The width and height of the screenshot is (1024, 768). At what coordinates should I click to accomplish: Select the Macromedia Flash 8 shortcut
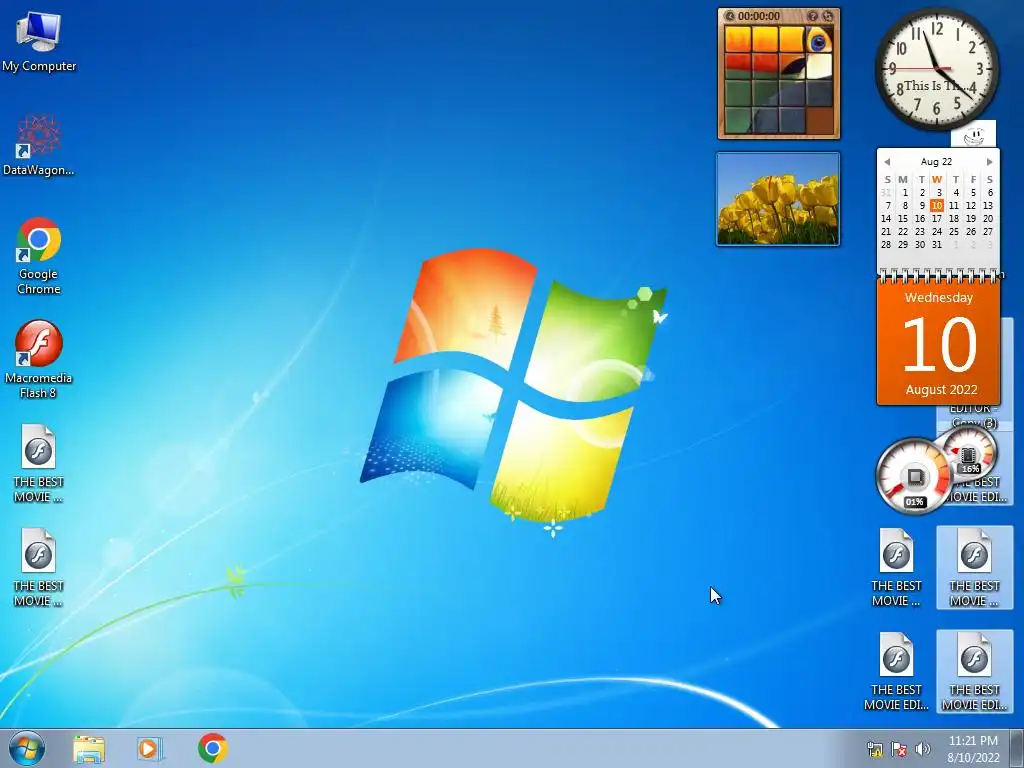(39, 359)
